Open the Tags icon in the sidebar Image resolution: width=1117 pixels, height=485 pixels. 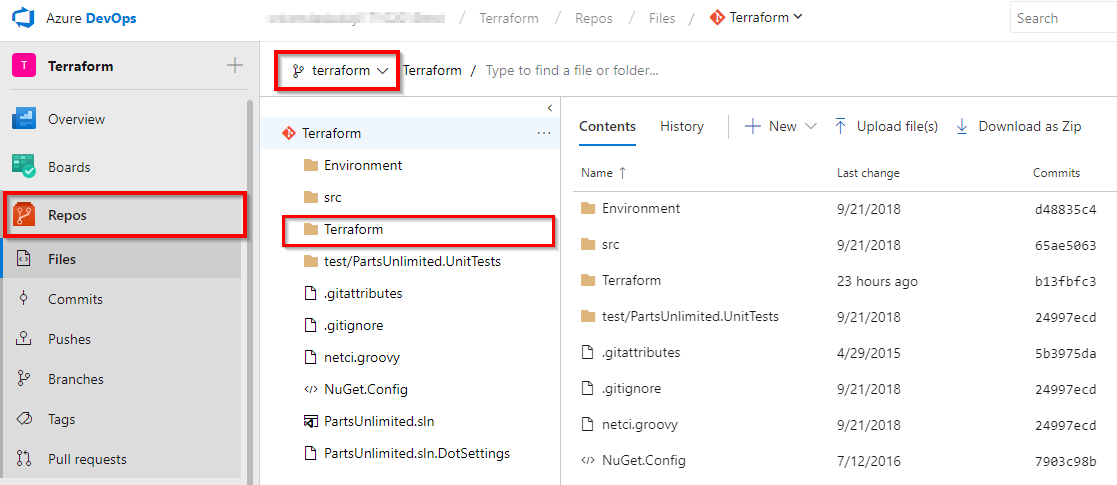click(x=24, y=419)
